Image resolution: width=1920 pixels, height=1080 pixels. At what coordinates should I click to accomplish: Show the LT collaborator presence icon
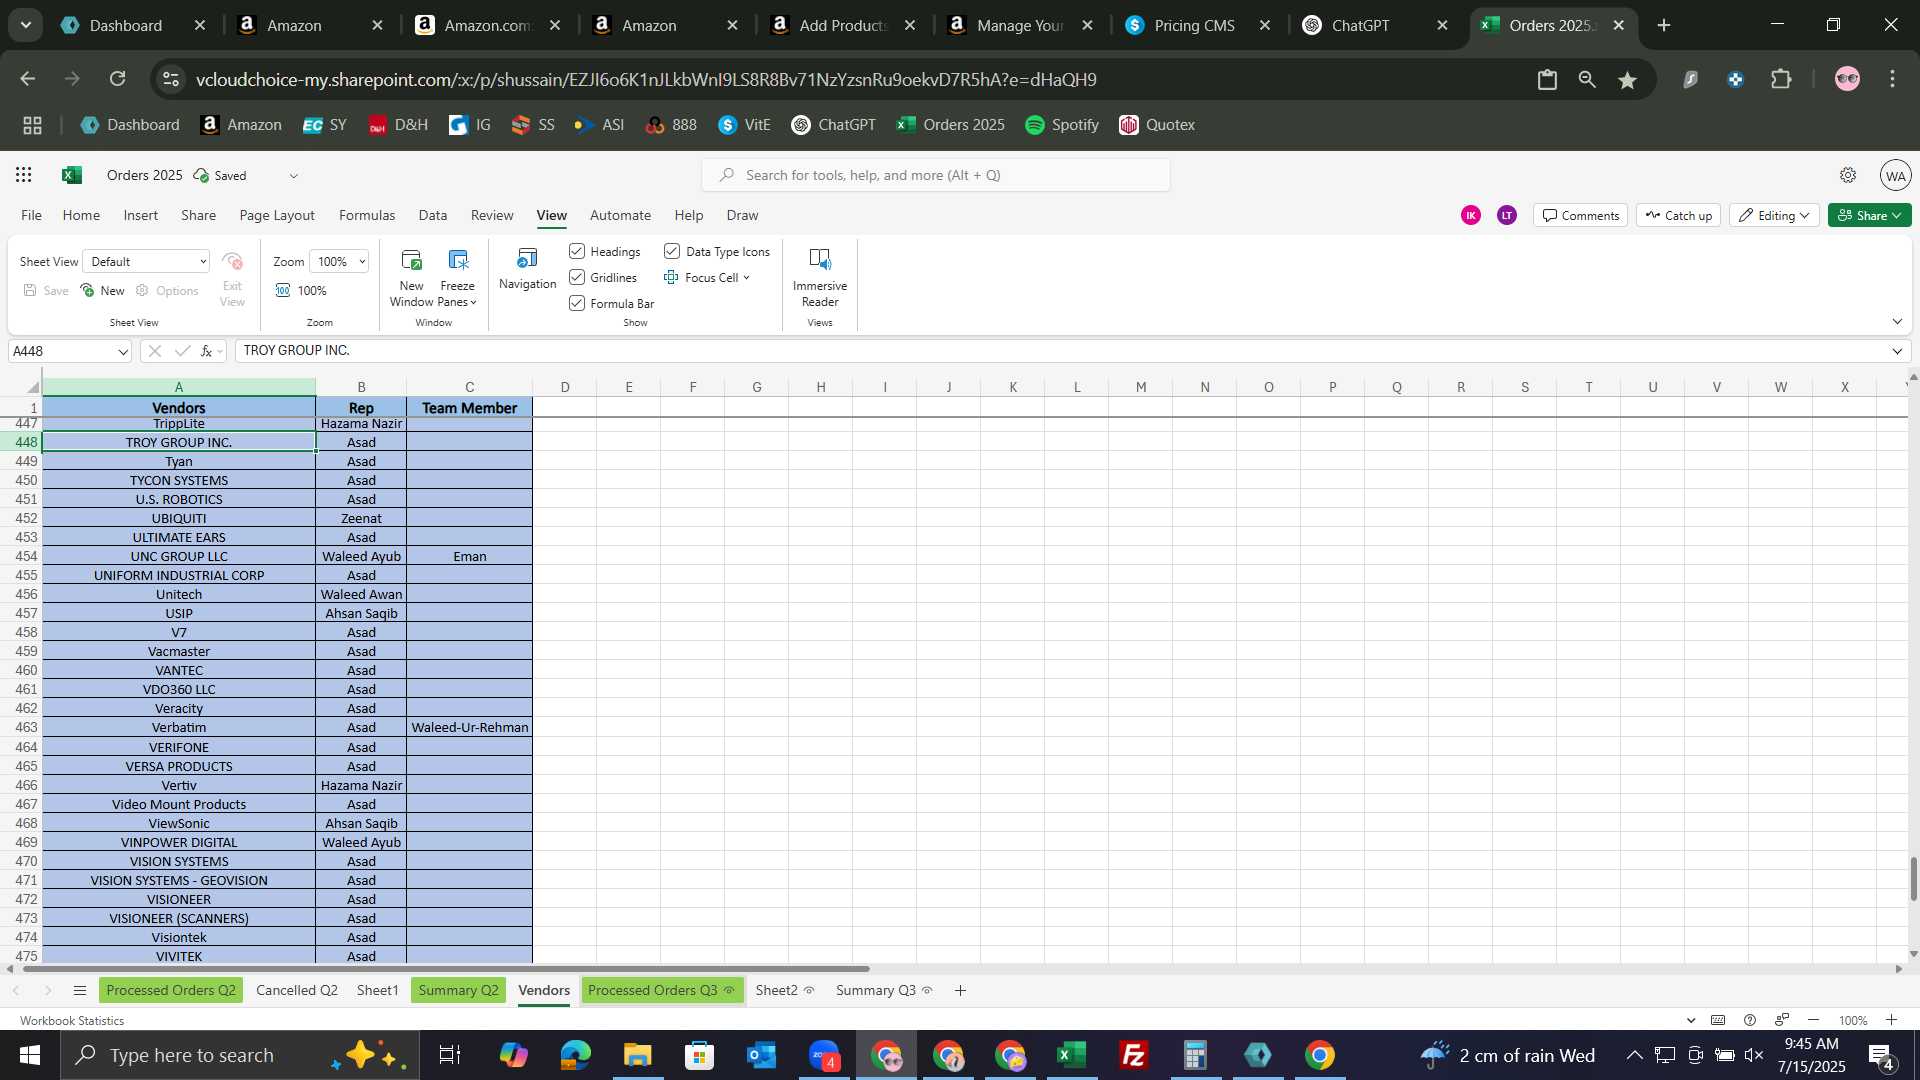pyautogui.click(x=1506, y=215)
